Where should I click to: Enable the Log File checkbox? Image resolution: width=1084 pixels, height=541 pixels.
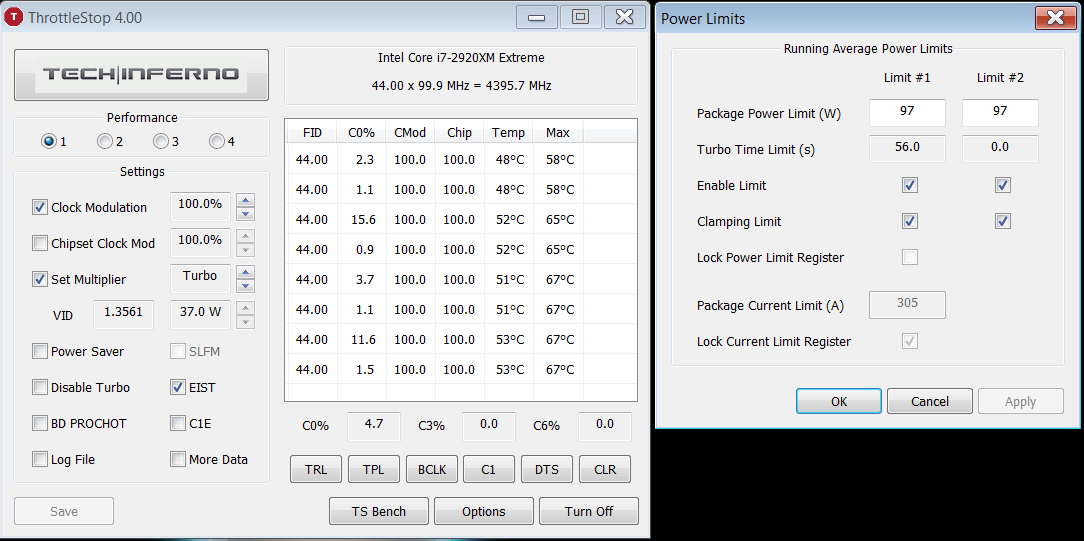tap(39, 459)
